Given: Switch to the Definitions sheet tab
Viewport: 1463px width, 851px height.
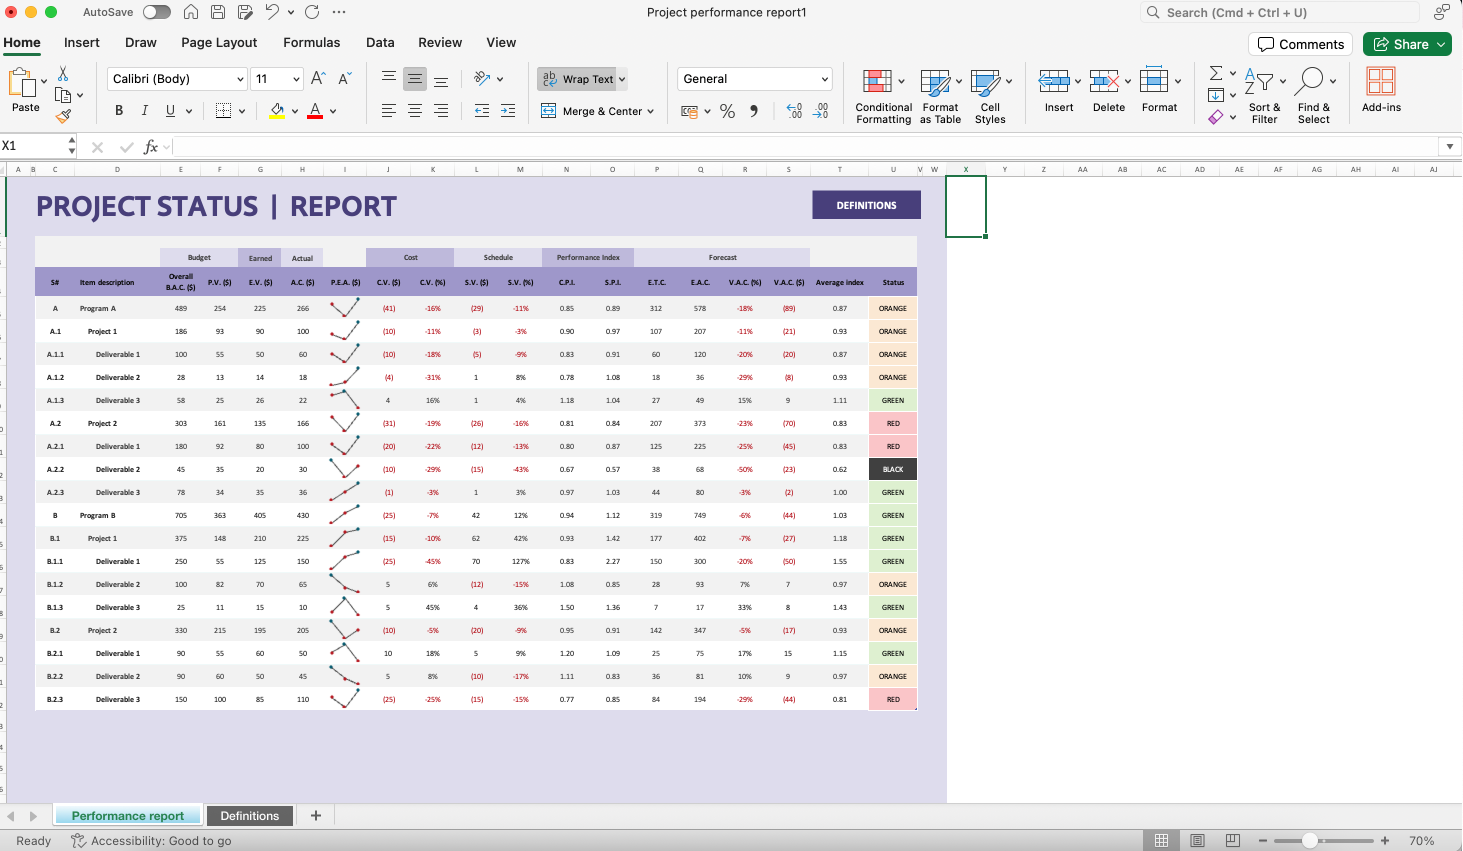Looking at the screenshot, I should pyautogui.click(x=249, y=816).
